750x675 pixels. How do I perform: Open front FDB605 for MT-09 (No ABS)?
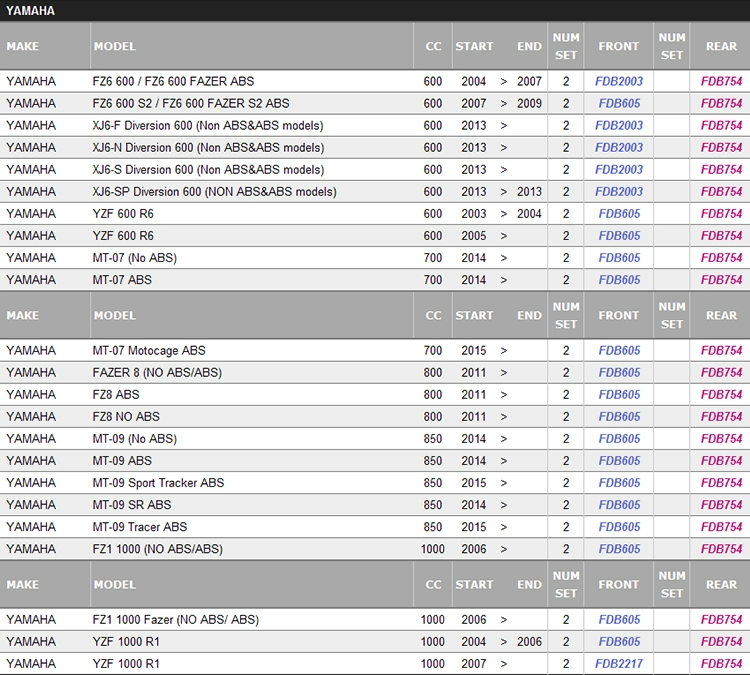point(619,438)
